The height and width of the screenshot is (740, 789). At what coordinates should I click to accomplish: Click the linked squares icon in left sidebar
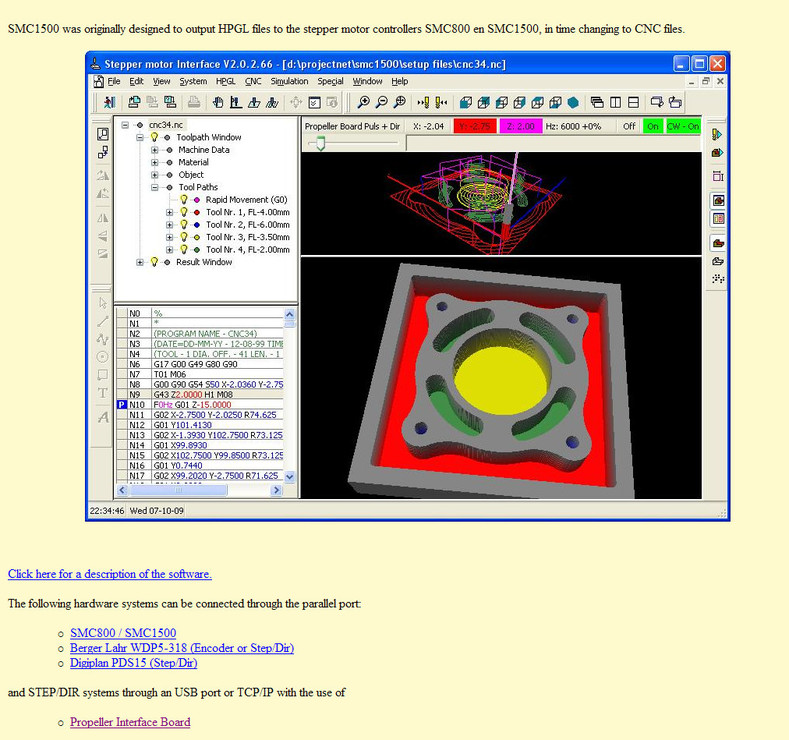point(103,152)
